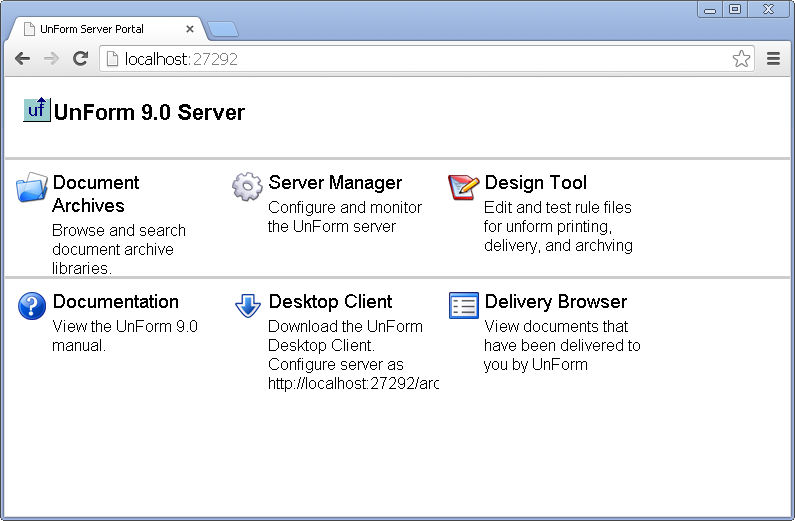This screenshot has height=521, width=795.
Task: Open the Design Tool heading link
Action: [535, 182]
